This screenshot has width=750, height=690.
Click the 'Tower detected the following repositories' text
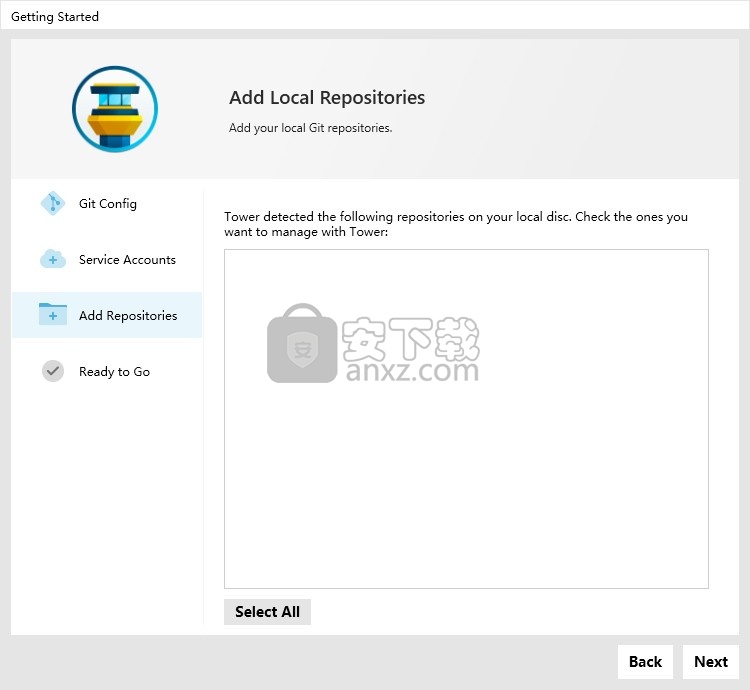tap(456, 224)
